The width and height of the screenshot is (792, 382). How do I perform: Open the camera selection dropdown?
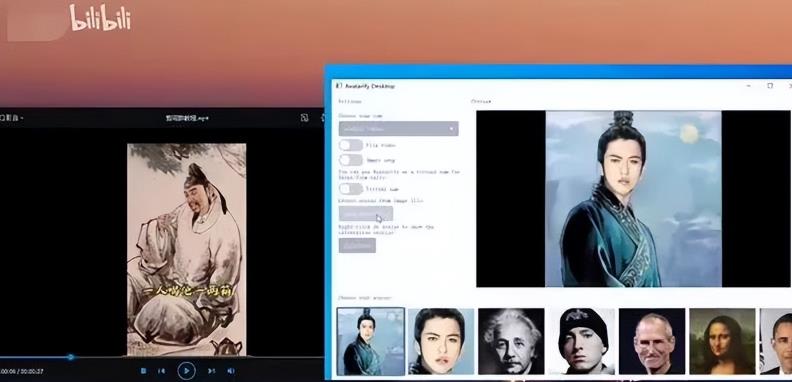point(399,129)
